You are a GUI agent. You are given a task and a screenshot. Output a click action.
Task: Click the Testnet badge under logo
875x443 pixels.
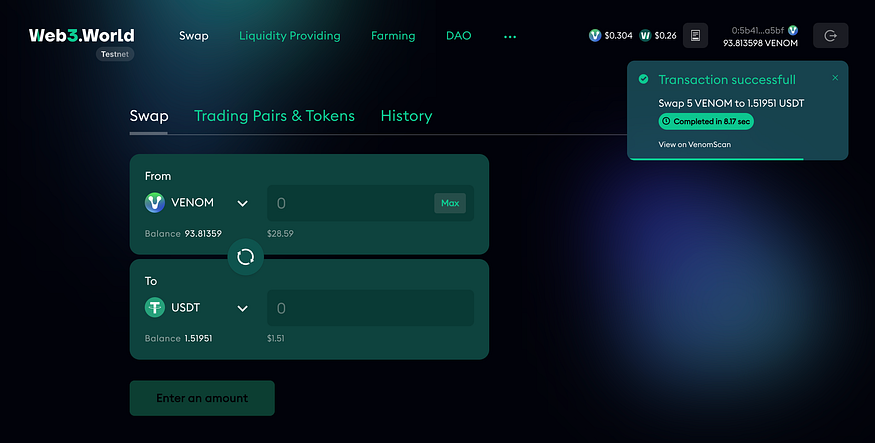click(x=115, y=54)
